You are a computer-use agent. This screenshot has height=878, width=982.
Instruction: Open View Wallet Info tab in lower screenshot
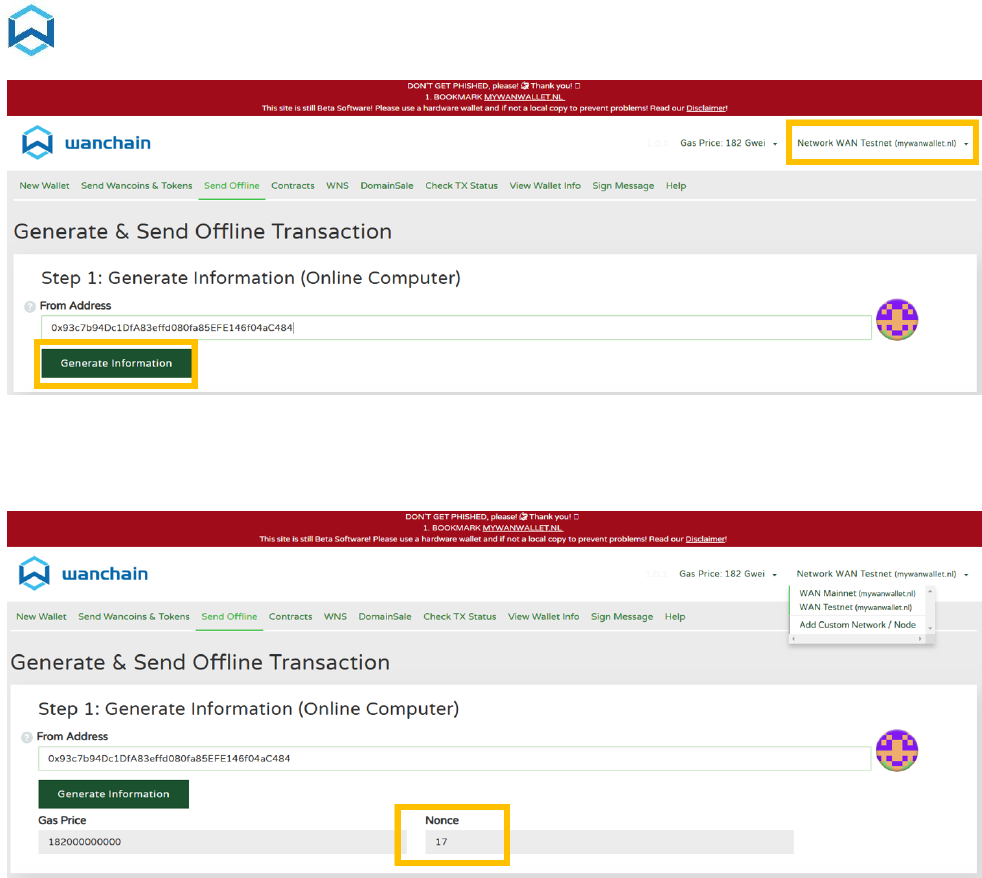tap(544, 617)
